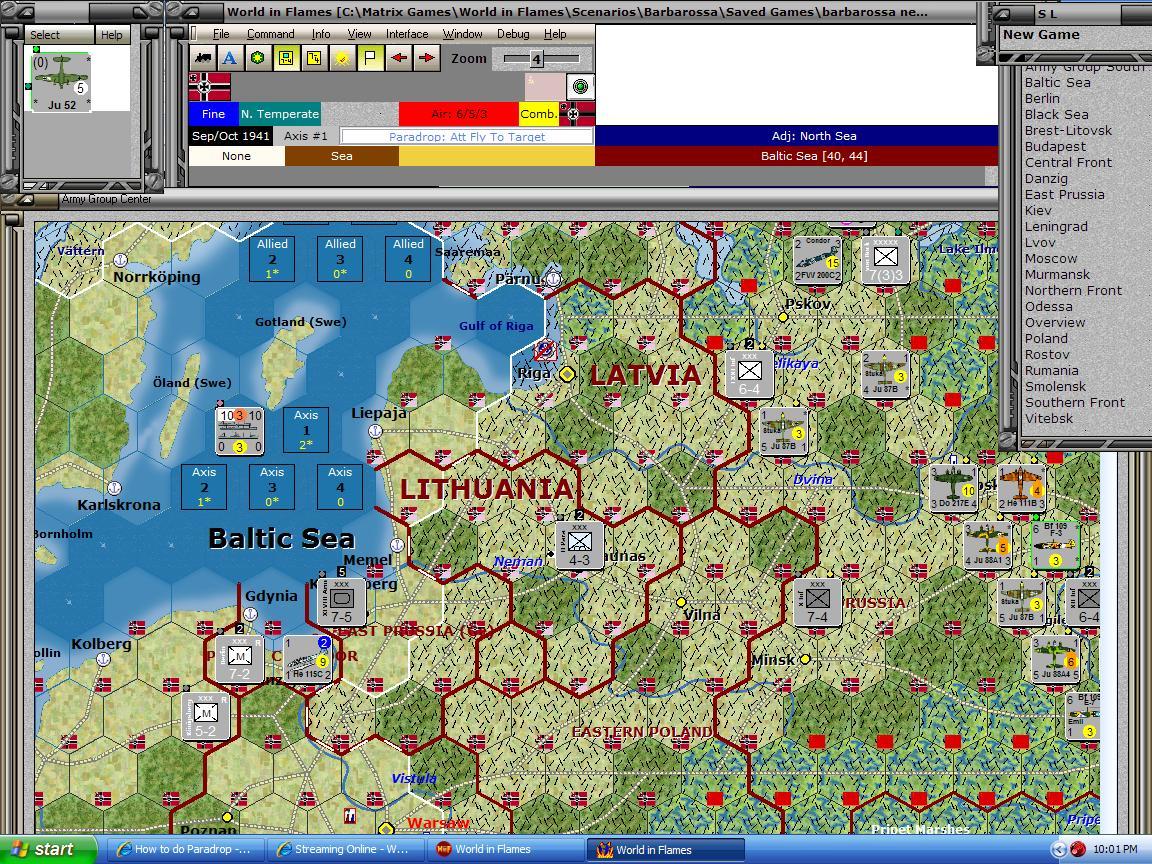The width and height of the screenshot is (1152, 864).
Task: Select the Bf 109 F-3 fighter counter
Action: [1055, 545]
